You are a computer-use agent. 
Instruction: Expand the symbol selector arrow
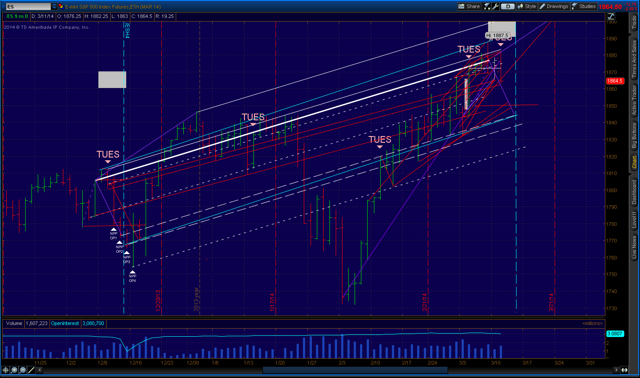pyautogui.click(x=54, y=7)
